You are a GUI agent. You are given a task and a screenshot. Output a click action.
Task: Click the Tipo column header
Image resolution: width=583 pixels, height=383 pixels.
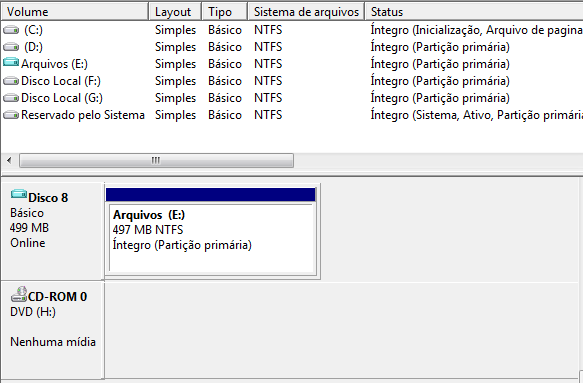click(x=225, y=12)
